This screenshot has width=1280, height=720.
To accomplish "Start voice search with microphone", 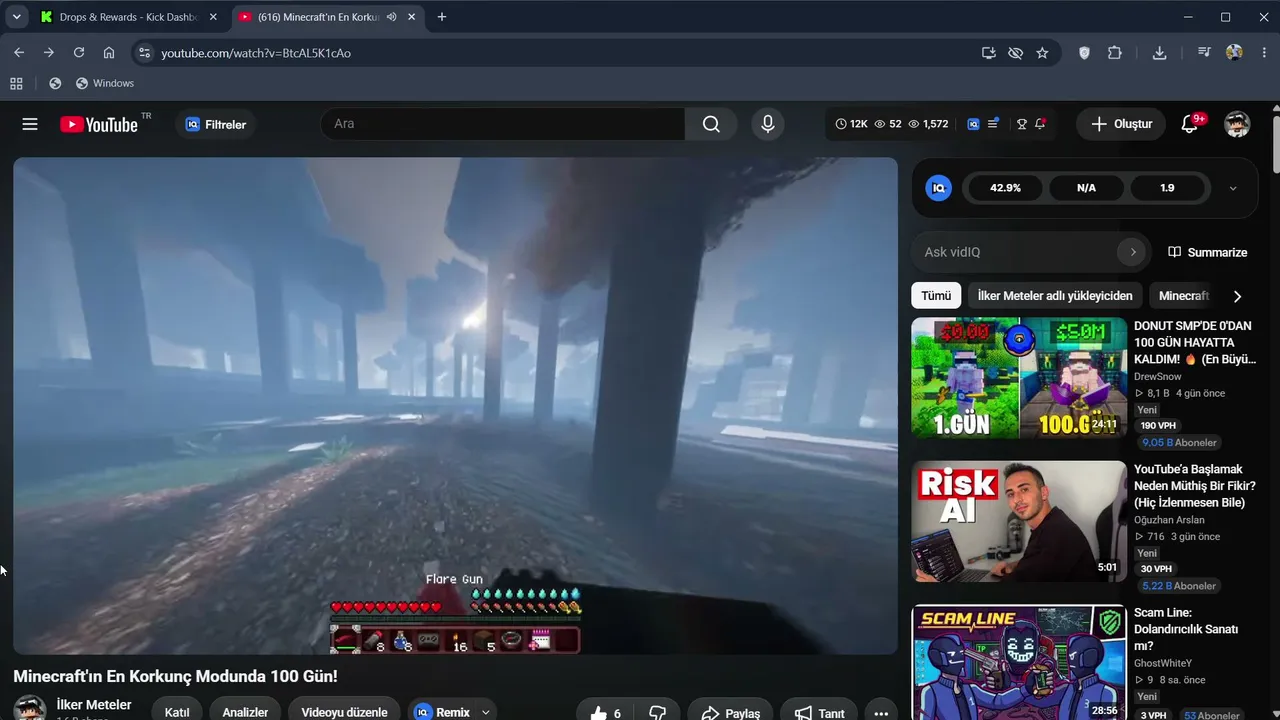I will click(768, 124).
